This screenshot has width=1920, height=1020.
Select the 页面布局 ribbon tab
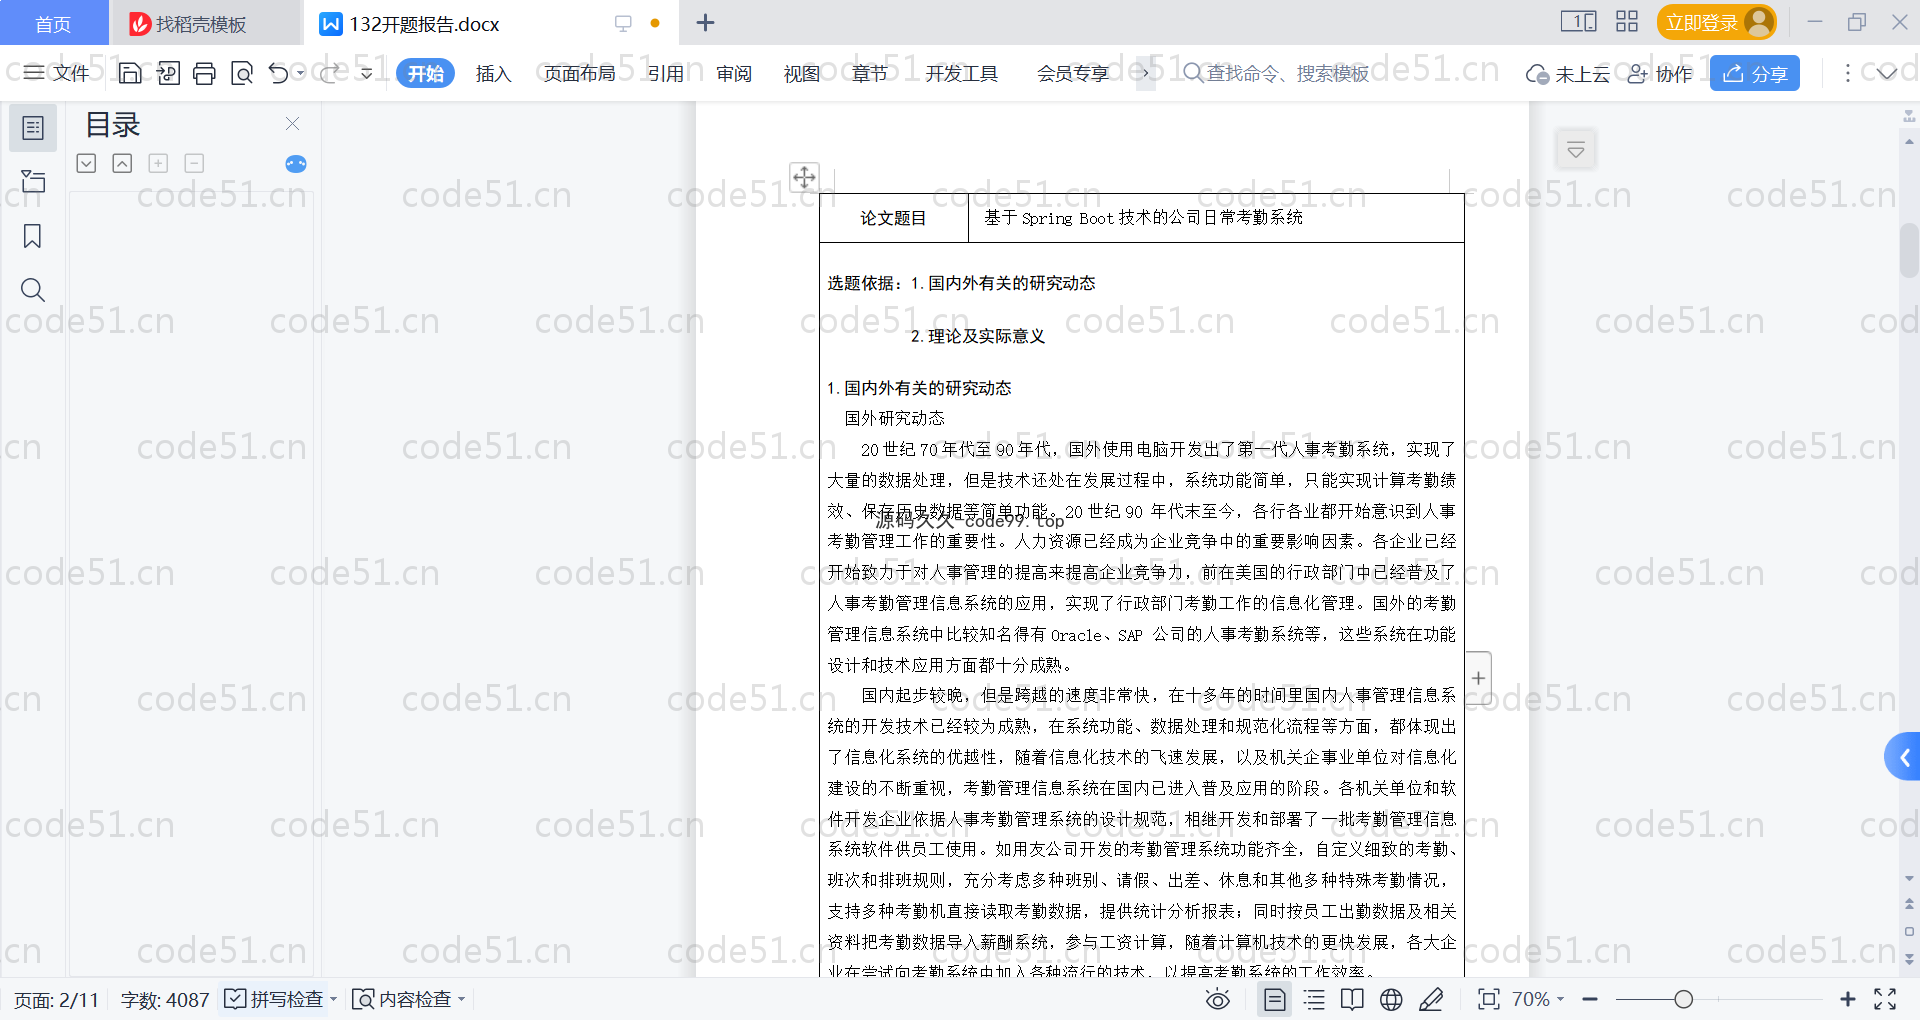580,73
